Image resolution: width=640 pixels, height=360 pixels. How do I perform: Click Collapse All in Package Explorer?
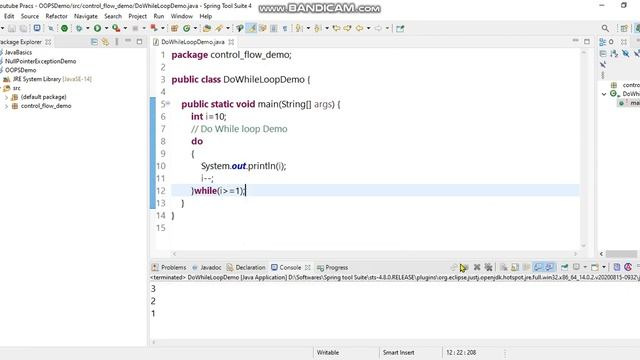click(x=94, y=42)
